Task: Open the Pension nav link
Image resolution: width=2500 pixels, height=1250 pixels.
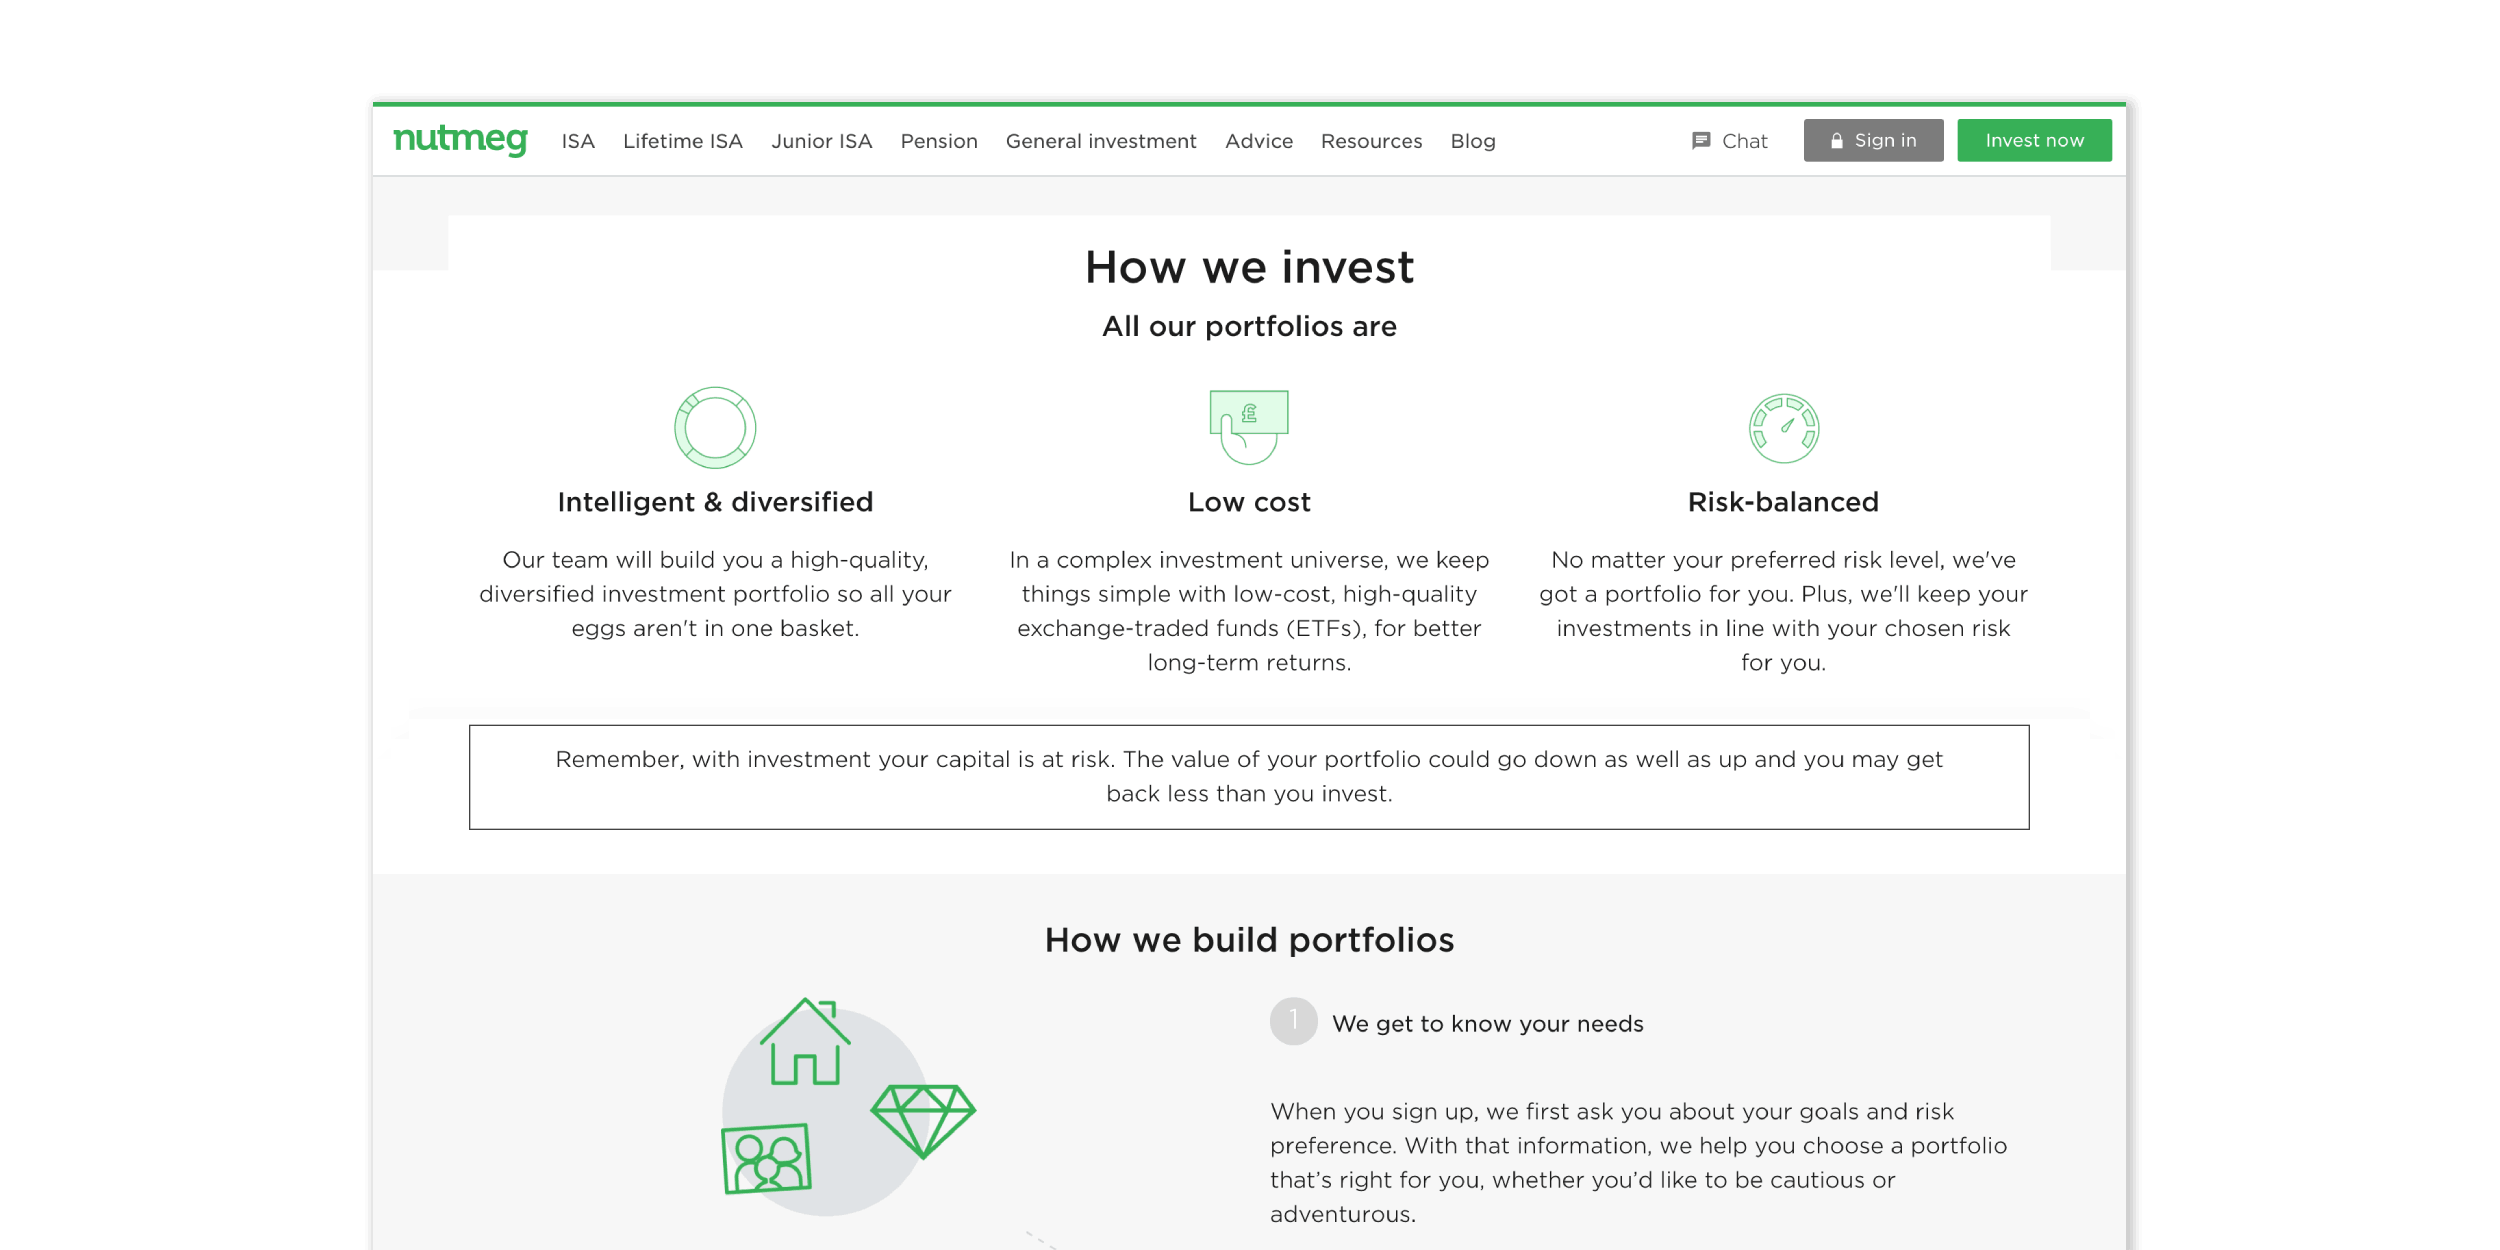Action: [939, 141]
